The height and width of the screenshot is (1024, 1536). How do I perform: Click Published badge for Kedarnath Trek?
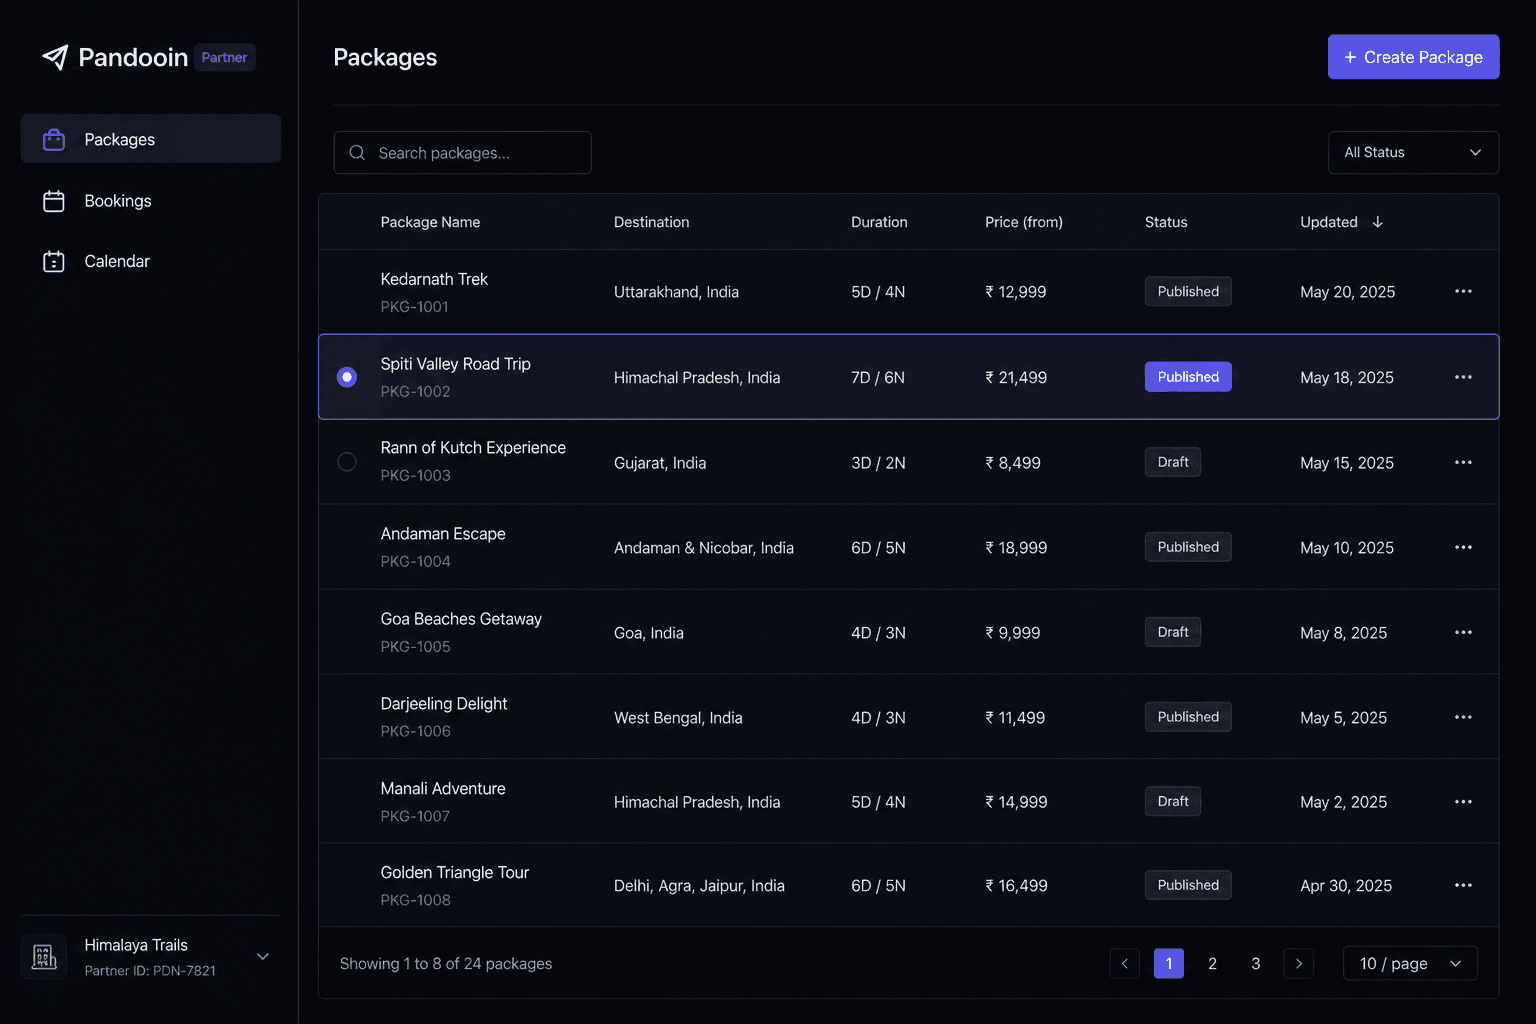(x=1188, y=291)
